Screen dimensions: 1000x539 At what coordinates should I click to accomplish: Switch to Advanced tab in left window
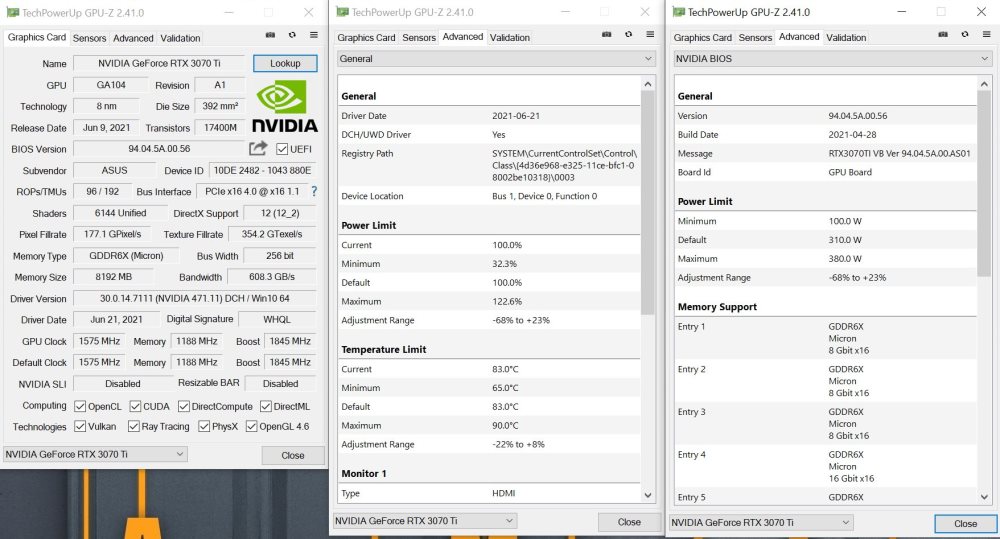coord(133,38)
